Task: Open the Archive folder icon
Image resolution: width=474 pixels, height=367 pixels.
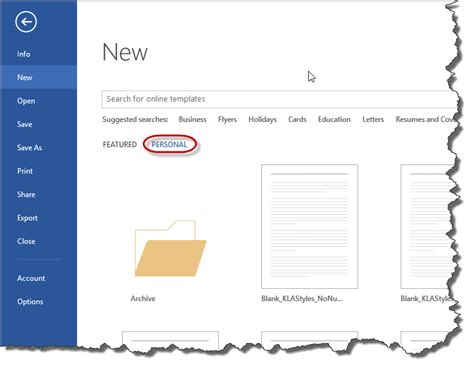Action: point(170,248)
